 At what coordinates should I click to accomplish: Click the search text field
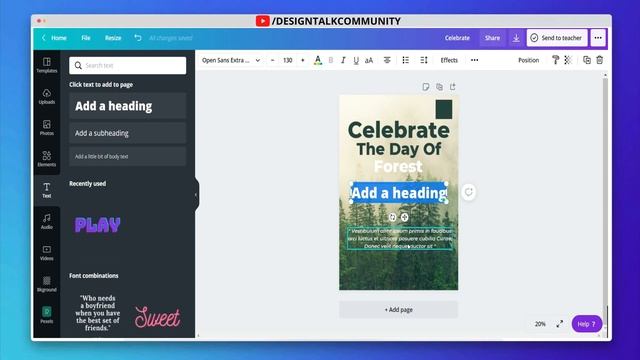tap(128, 65)
